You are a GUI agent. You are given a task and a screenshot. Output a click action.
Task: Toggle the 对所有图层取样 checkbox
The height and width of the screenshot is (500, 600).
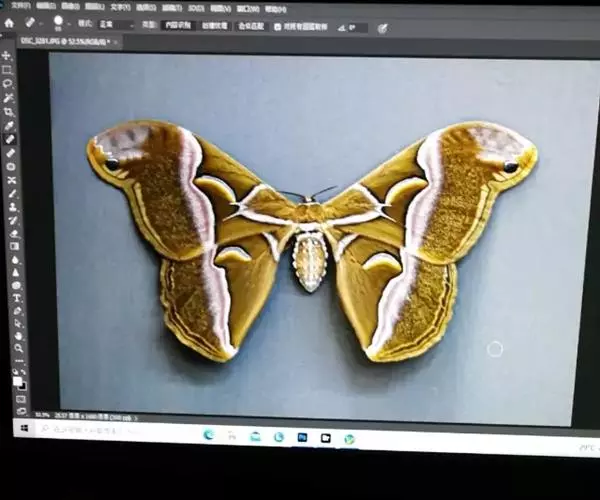pos(277,27)
